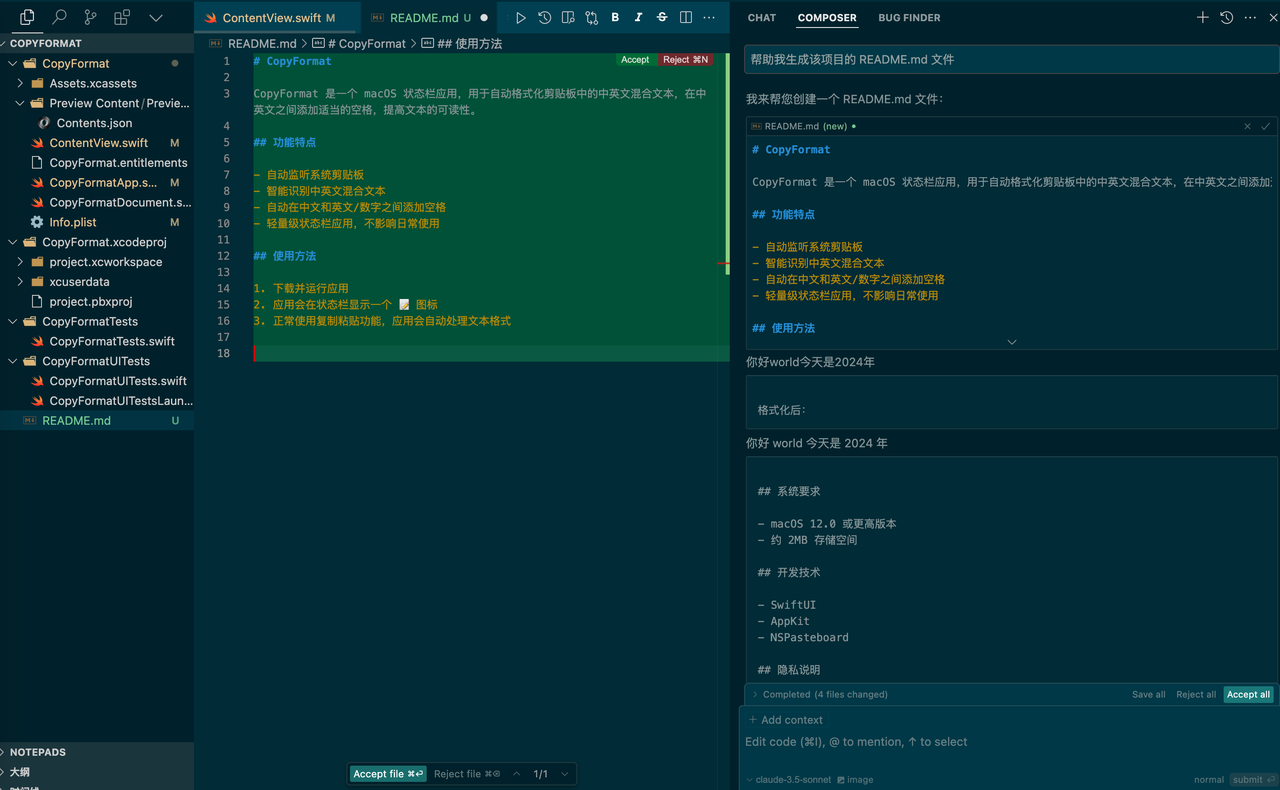Toggle the normal mode selector
1280x790 pixels.
(1208, 780)
